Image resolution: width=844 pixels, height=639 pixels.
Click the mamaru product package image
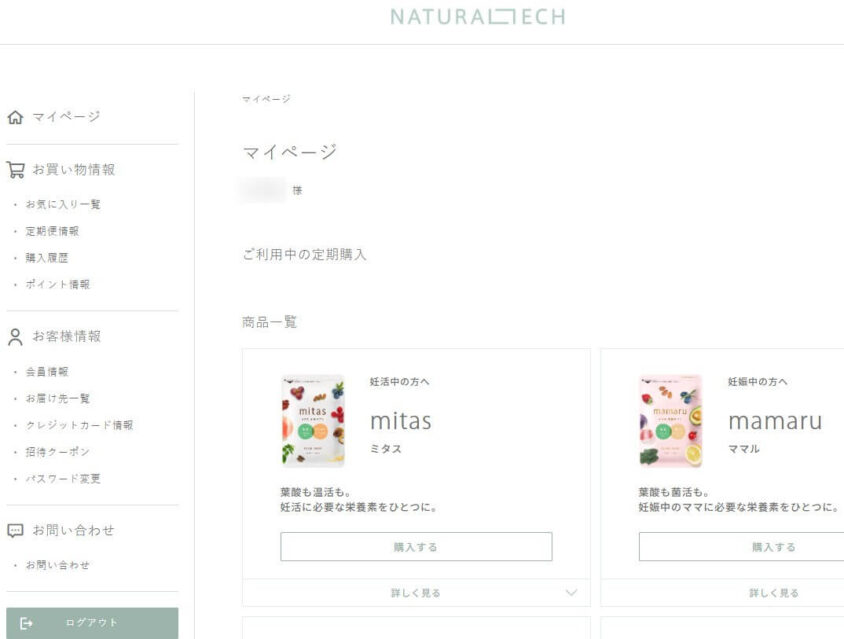[x=671, y=421]
